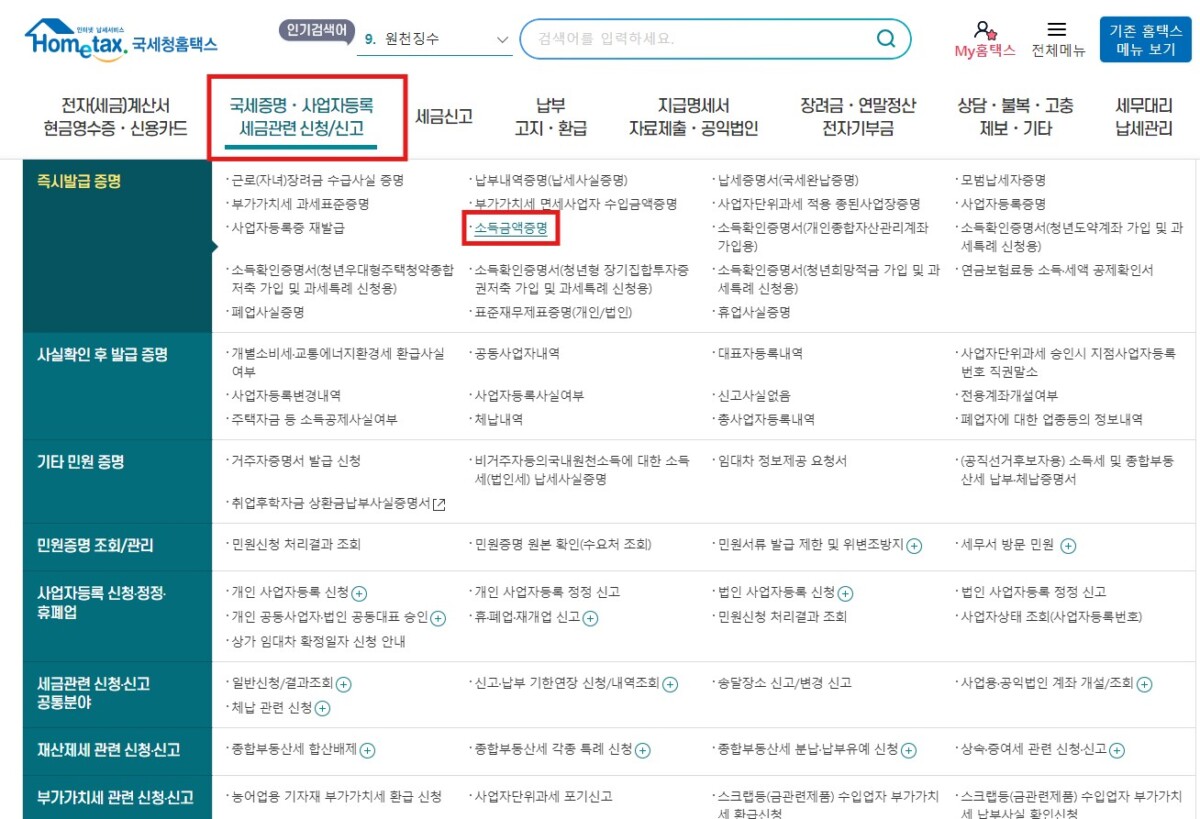Open 연금보험료등 소득·세액 공제확인서 link

(x=1057, y=270)
